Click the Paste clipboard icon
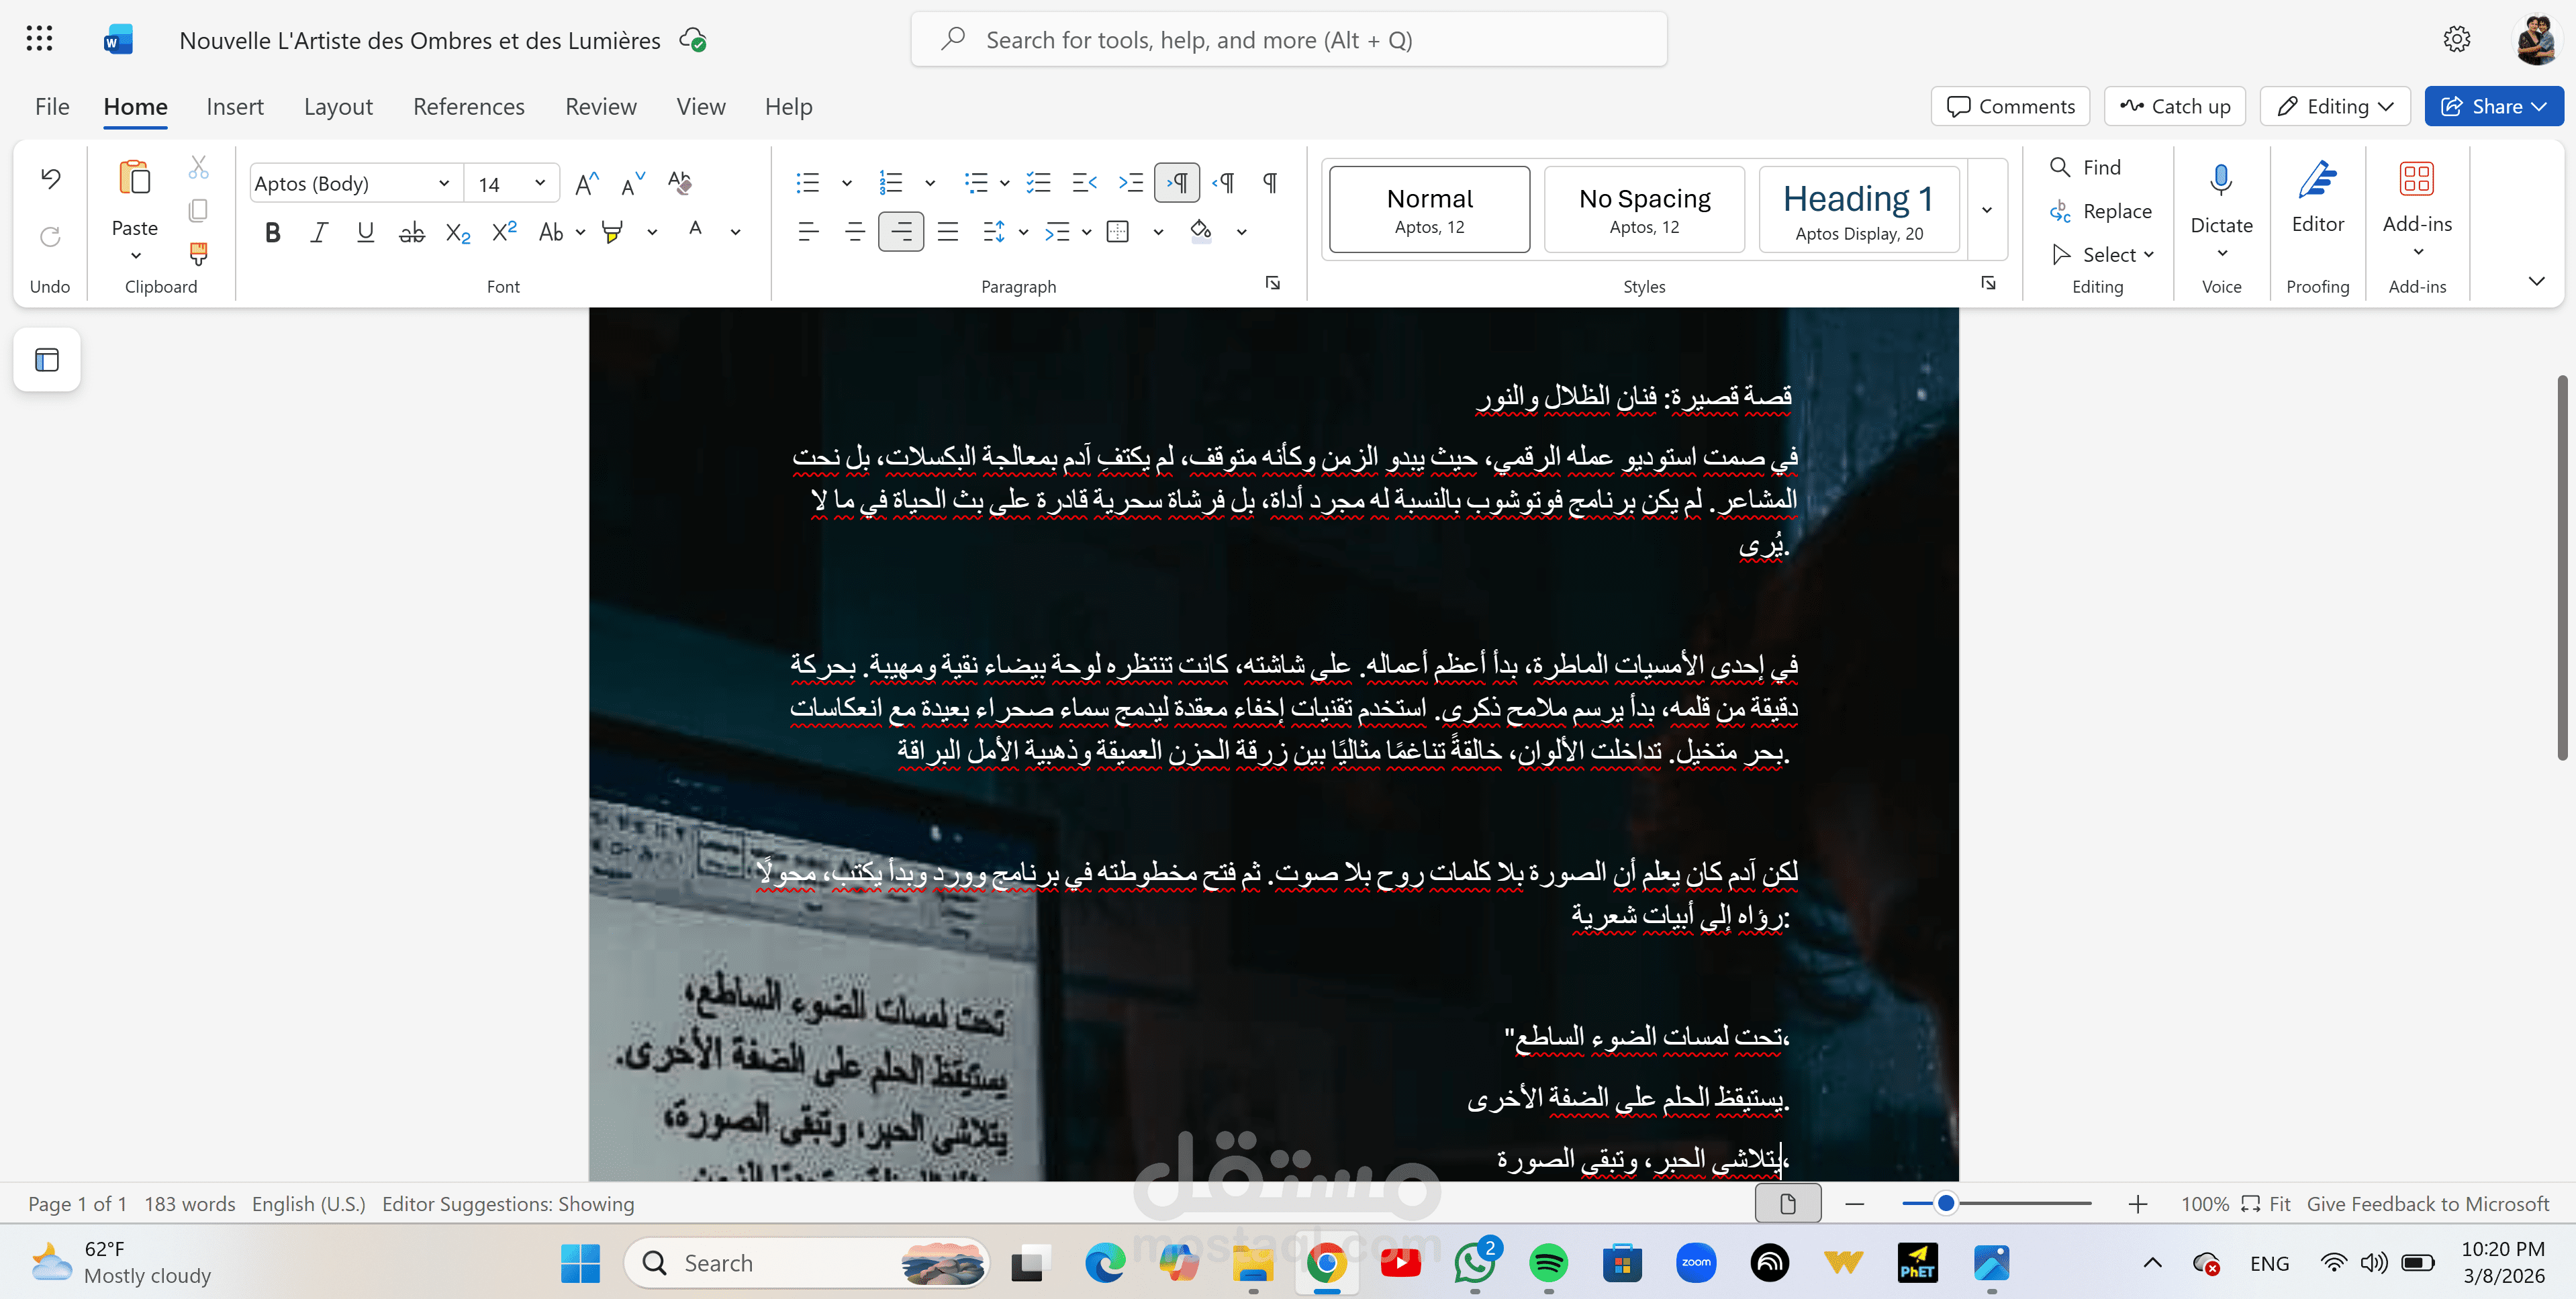Viewport: 2576px width, 1299px height. coord(134,178)
